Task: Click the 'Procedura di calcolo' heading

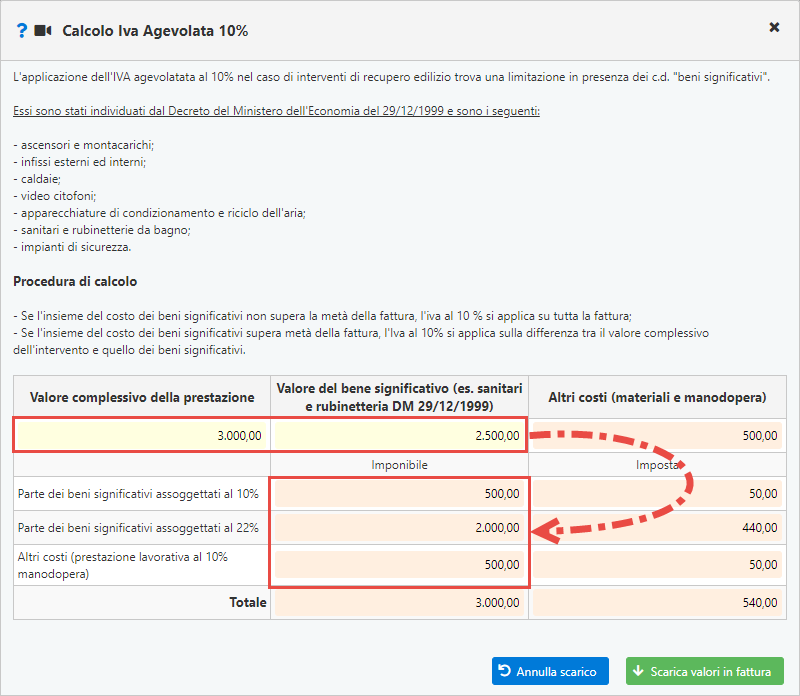Action: (75, 282)
